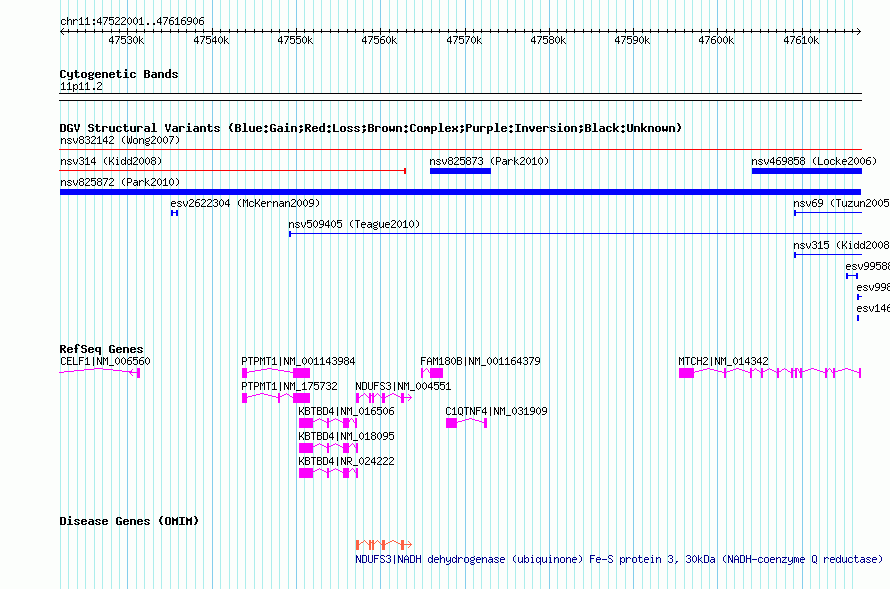Click the nsv315 (Kidd2008) variant label
The width and height of the screenshot is (890, 589).
[841, 245]
